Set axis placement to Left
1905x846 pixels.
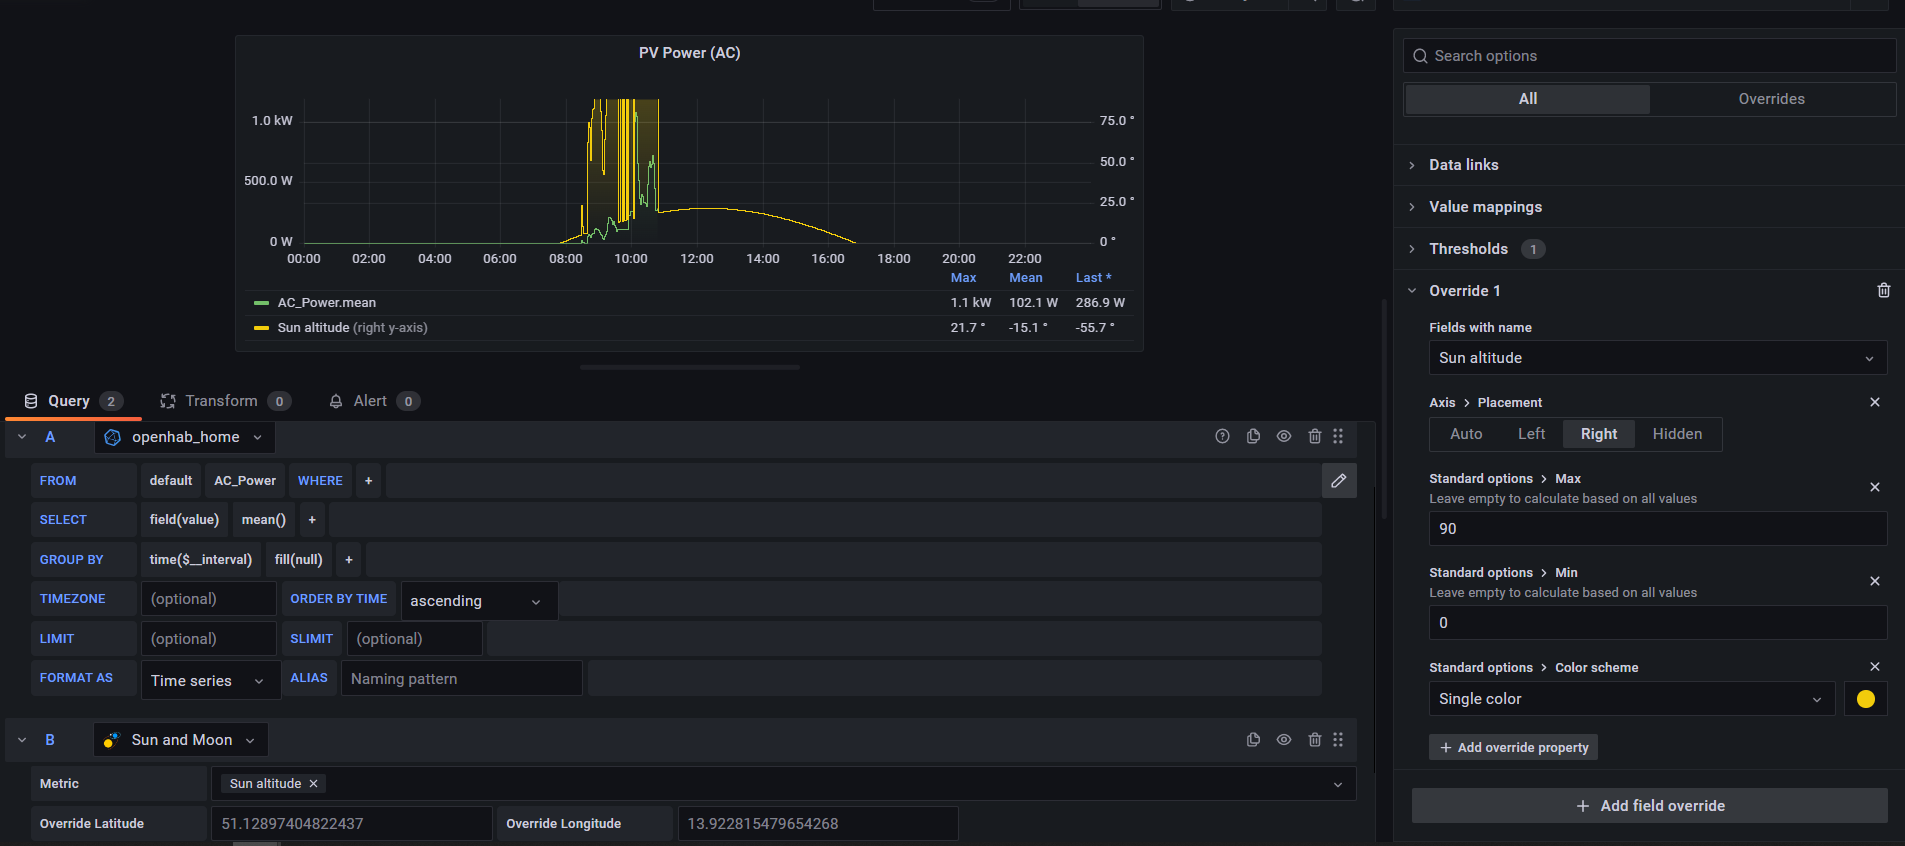pos(1531,434)
